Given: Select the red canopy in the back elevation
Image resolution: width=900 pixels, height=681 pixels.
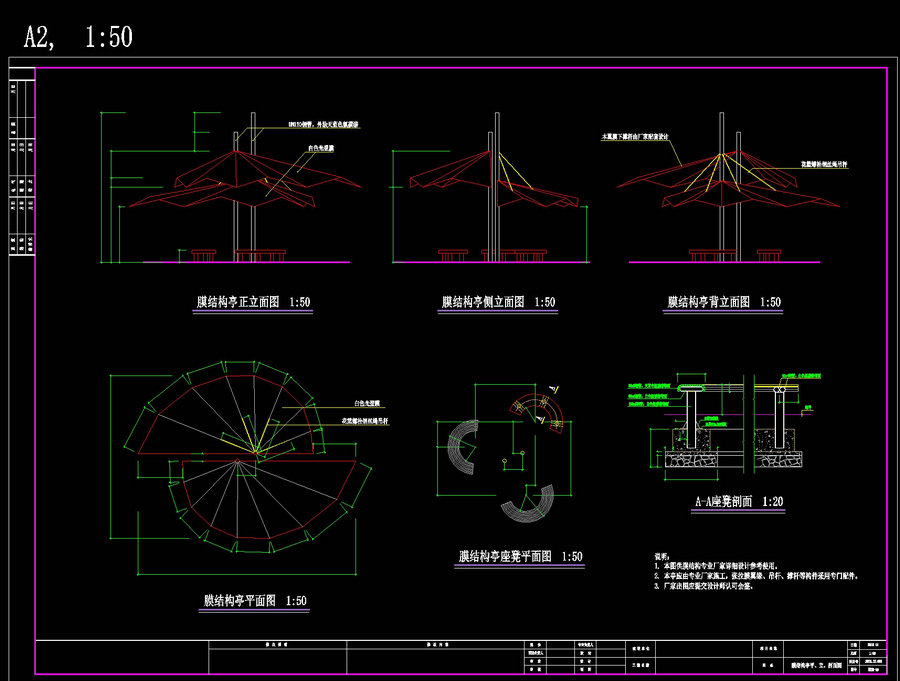Looking at the screenshot, I should [x=660, y=180].
